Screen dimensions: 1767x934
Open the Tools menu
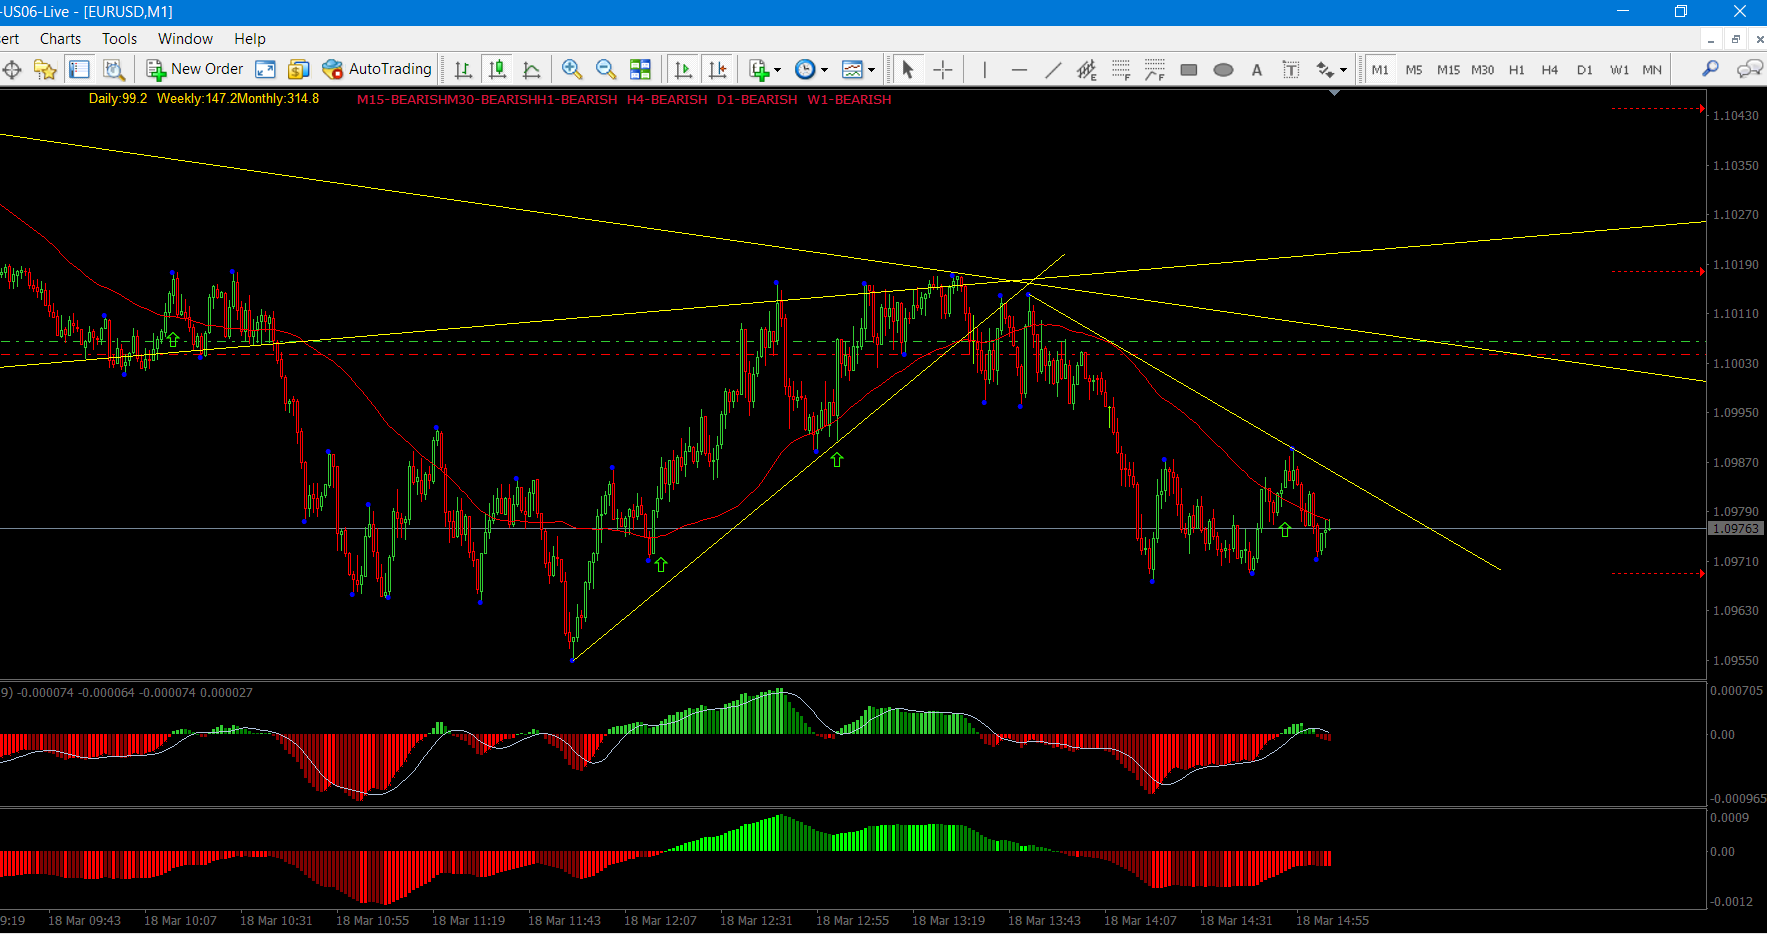coord(119,39)
